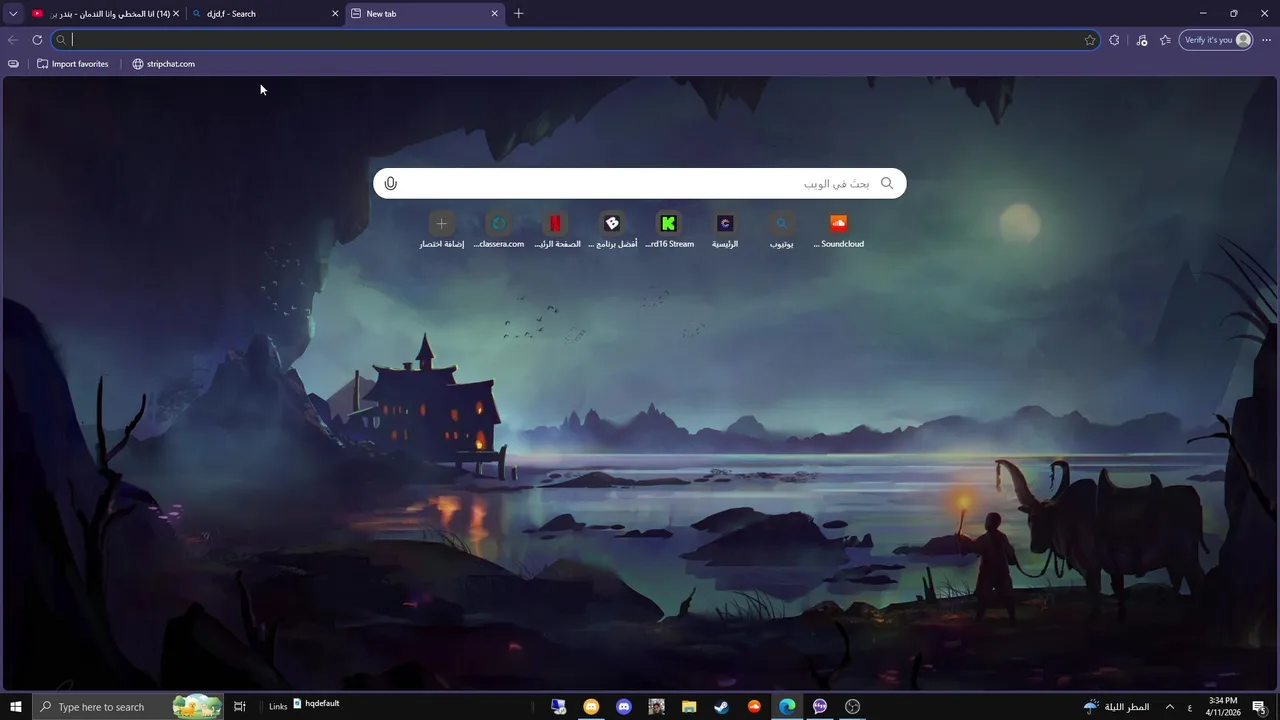
Task: Click the Links toolbar label on taskbar
Action: tap(278, 707)
